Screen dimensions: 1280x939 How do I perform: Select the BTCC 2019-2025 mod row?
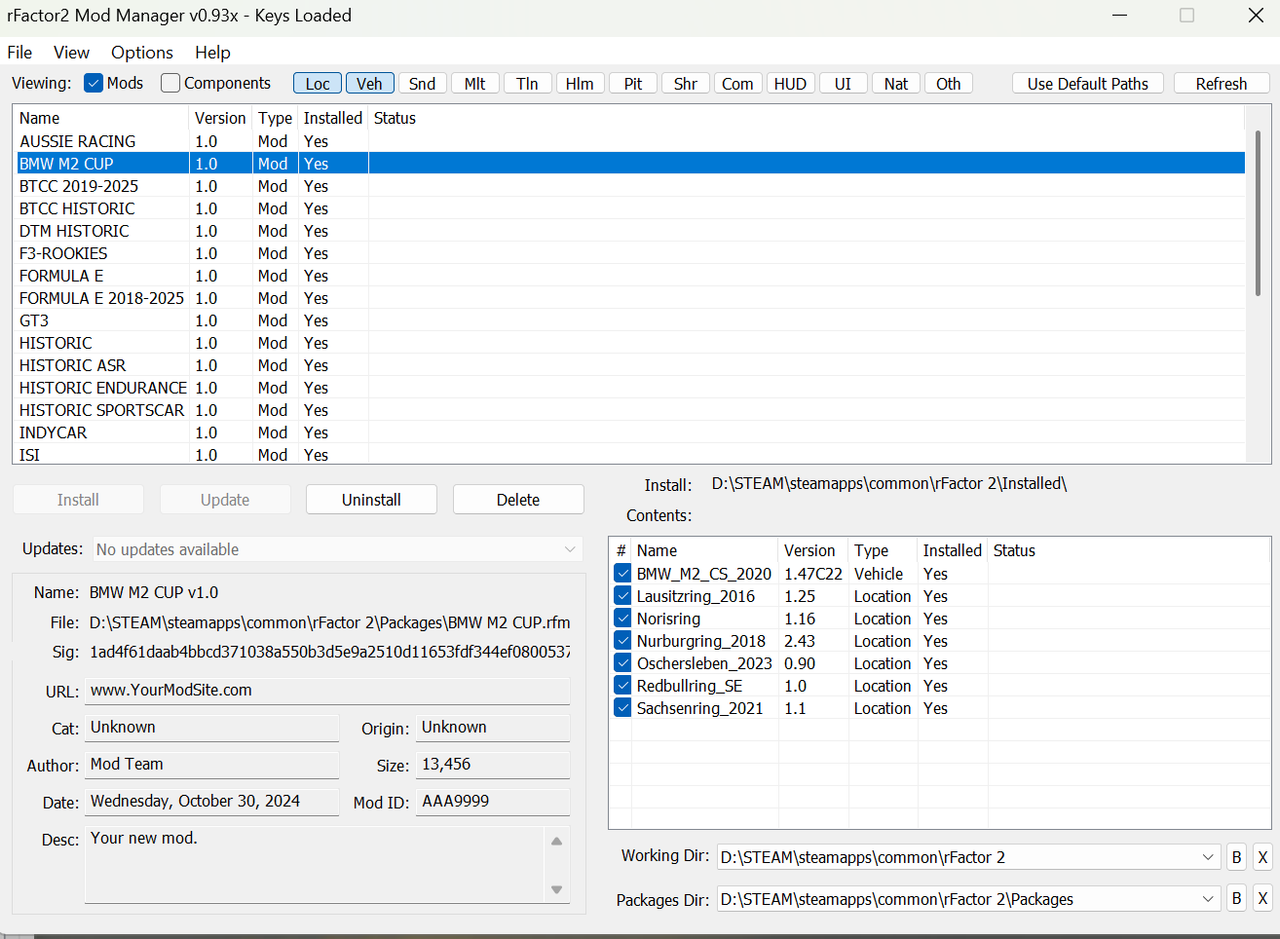click(x=630, y=186)
